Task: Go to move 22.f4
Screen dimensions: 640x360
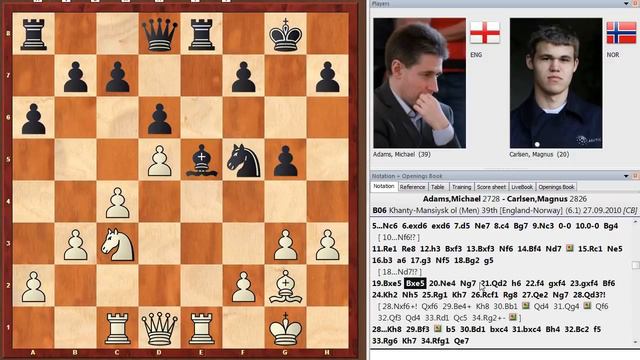Action: [535, 283]
